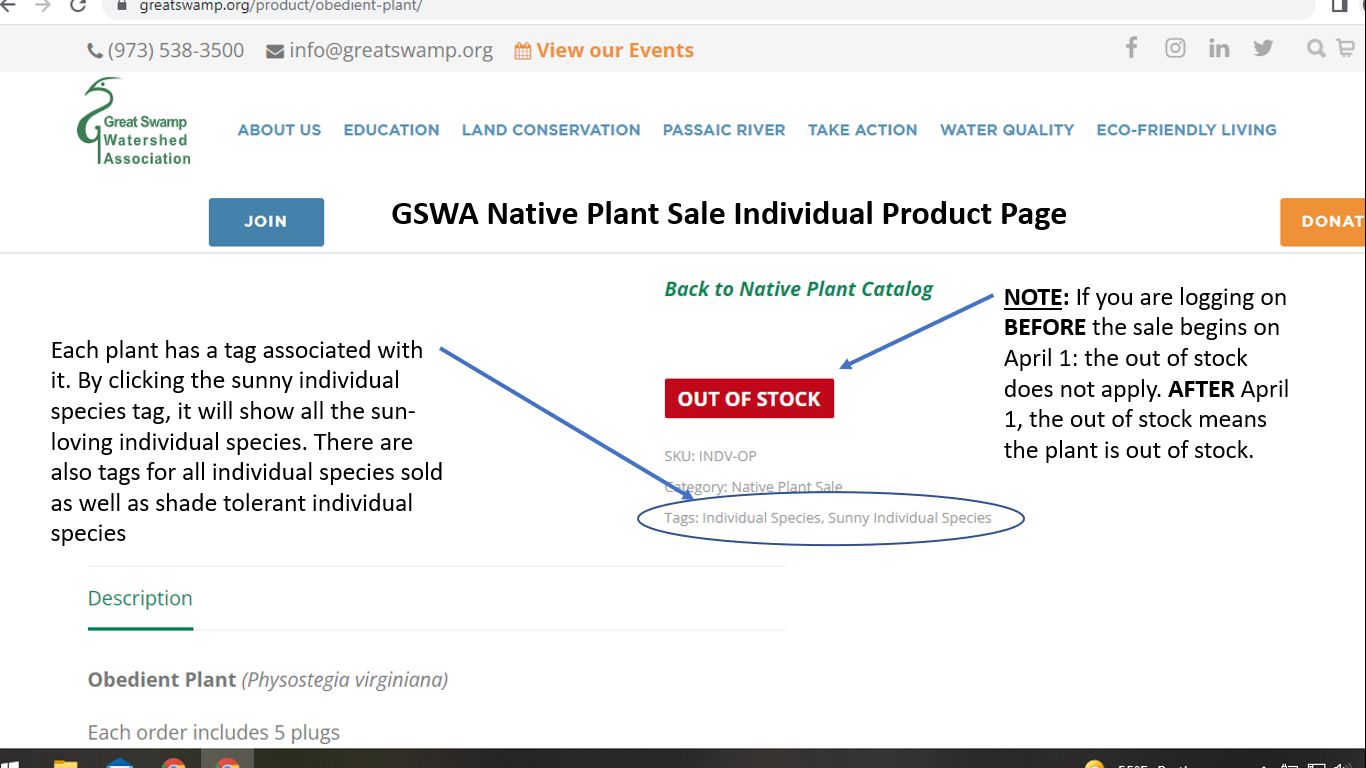Open the Education menu
The image size is (1366, 768).
click(x=391, y=130)
